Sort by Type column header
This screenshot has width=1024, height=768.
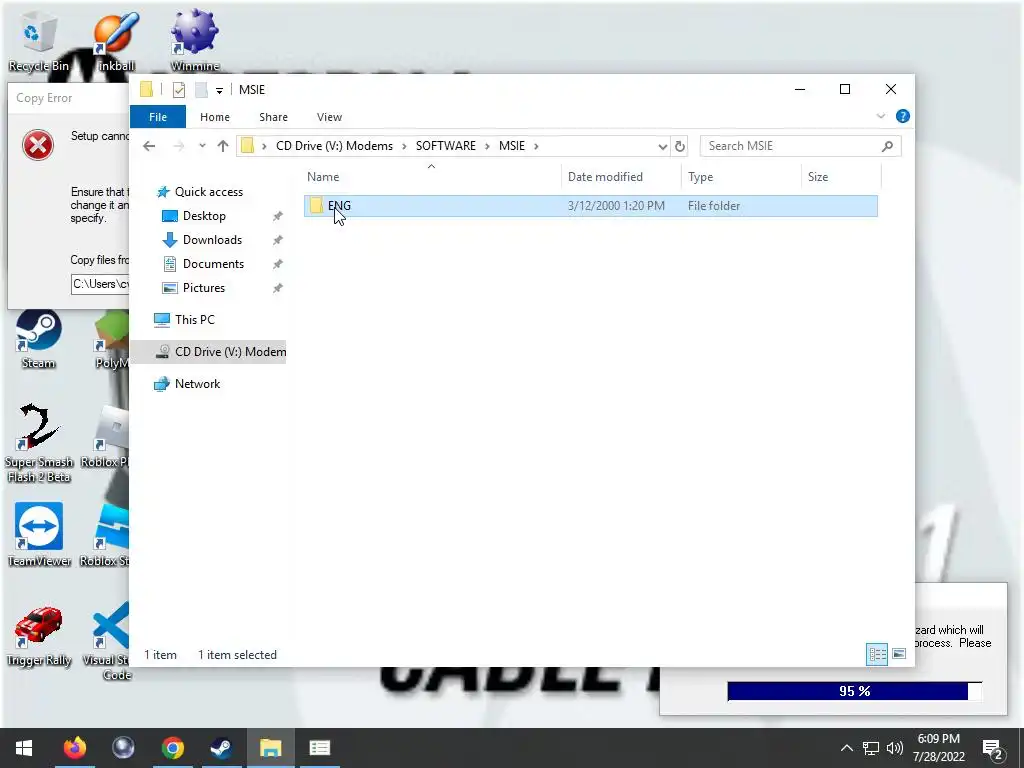pos(741,176)
